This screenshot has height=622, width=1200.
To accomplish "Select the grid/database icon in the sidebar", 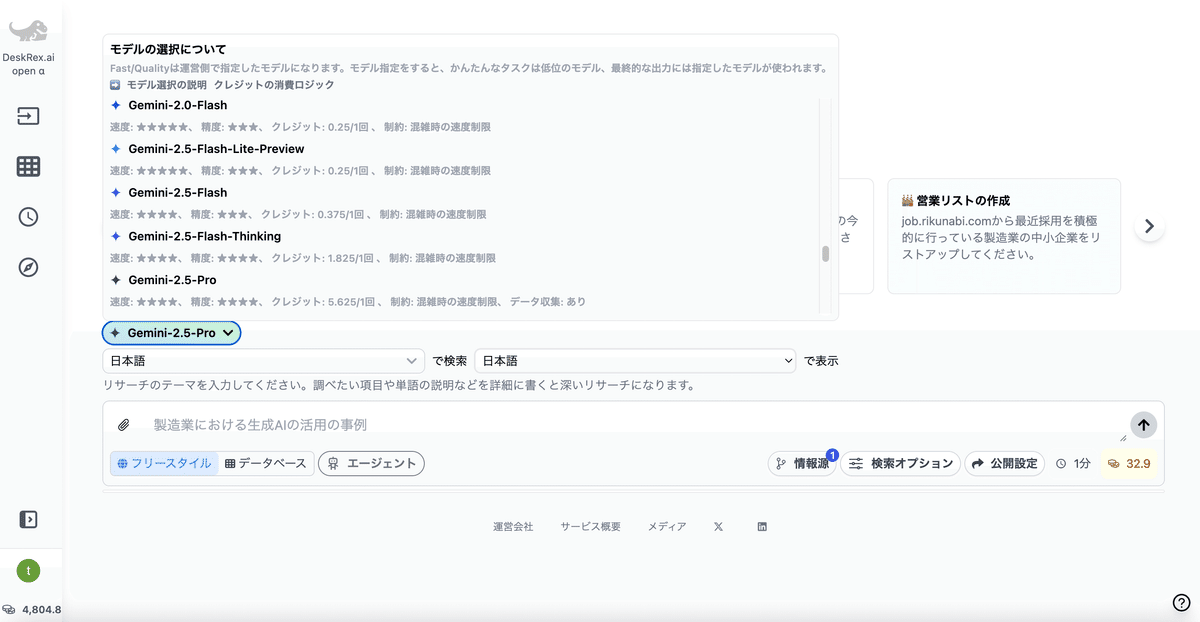I will point(28,167).
